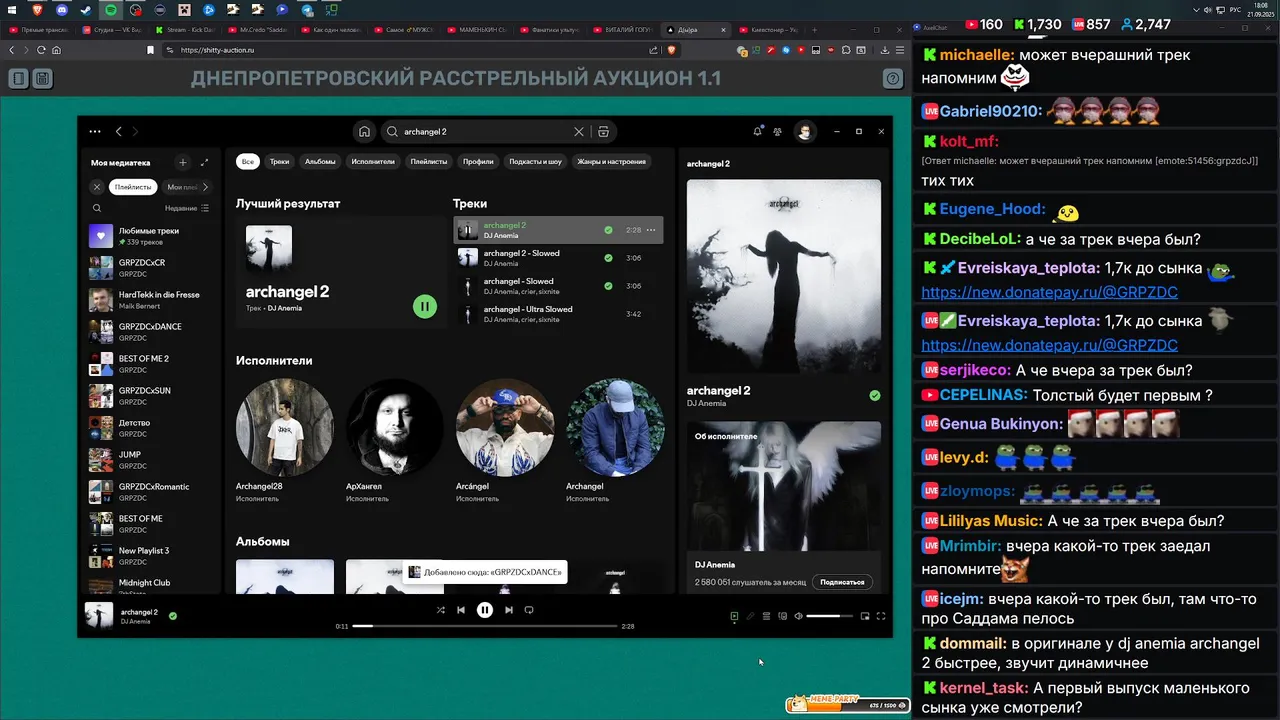Toggle saved checkmark in Now Playing panel
This screenshot has height=720, width=1280.
875,396
